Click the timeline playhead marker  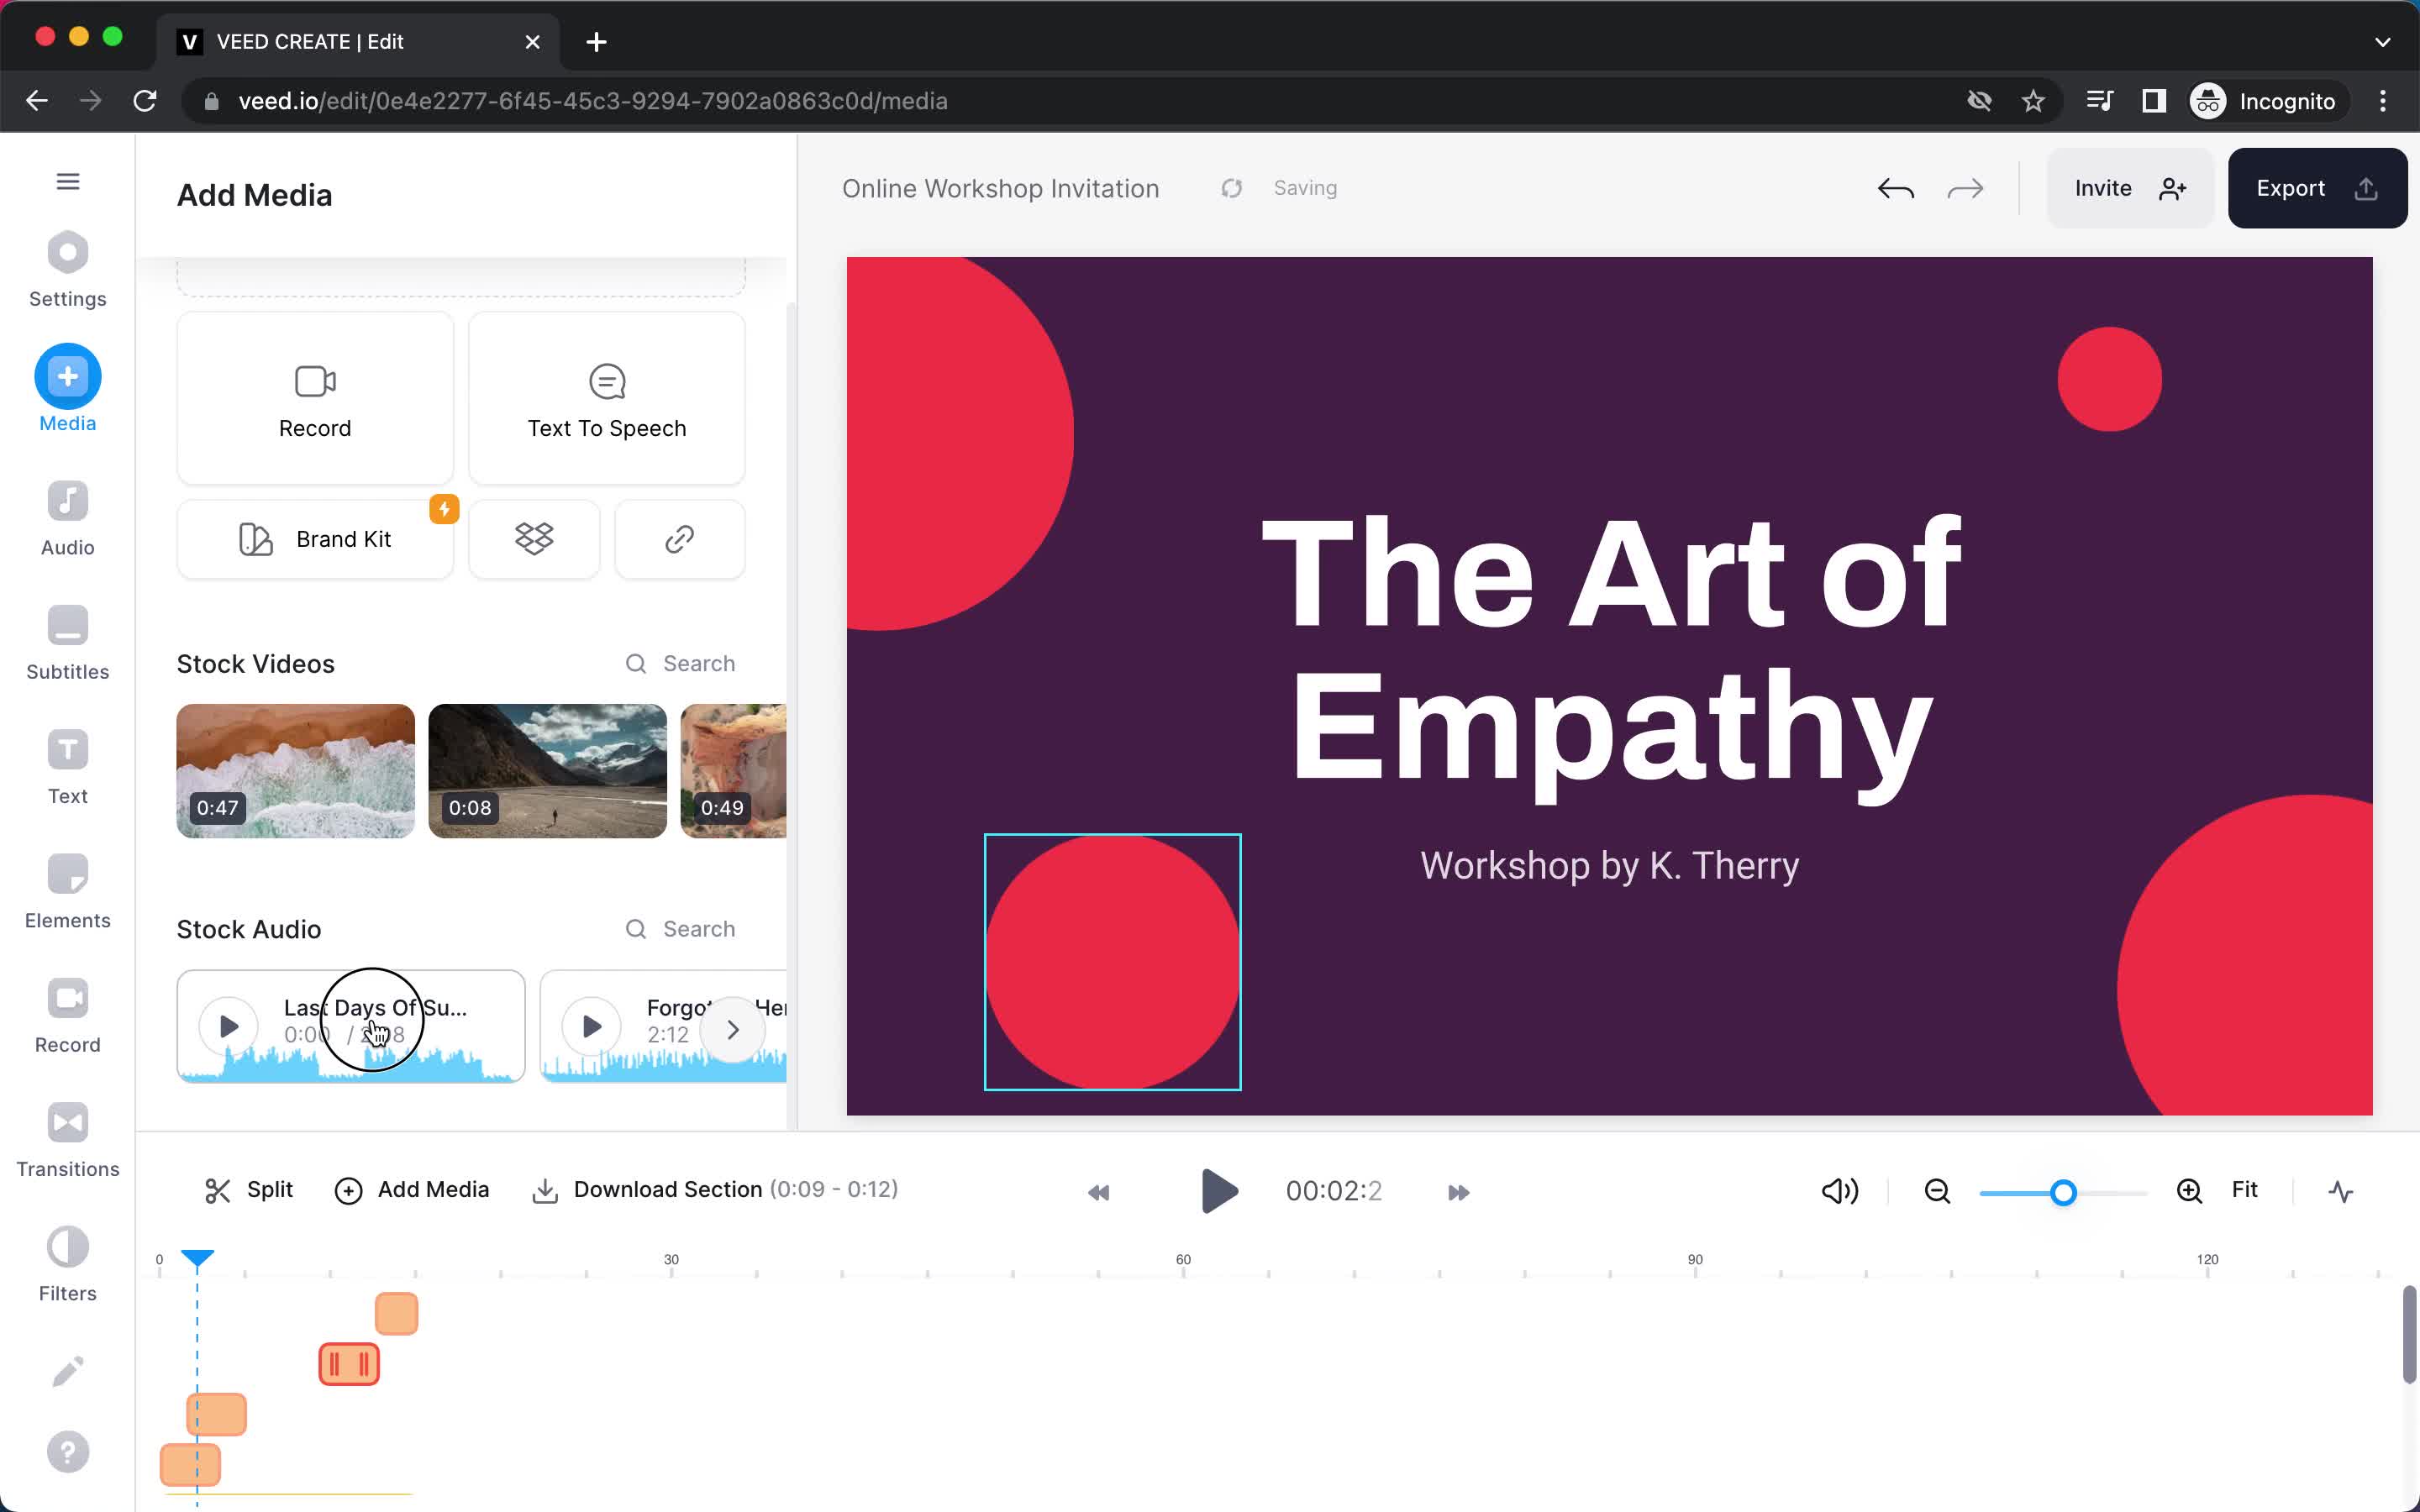[197, 1257]
